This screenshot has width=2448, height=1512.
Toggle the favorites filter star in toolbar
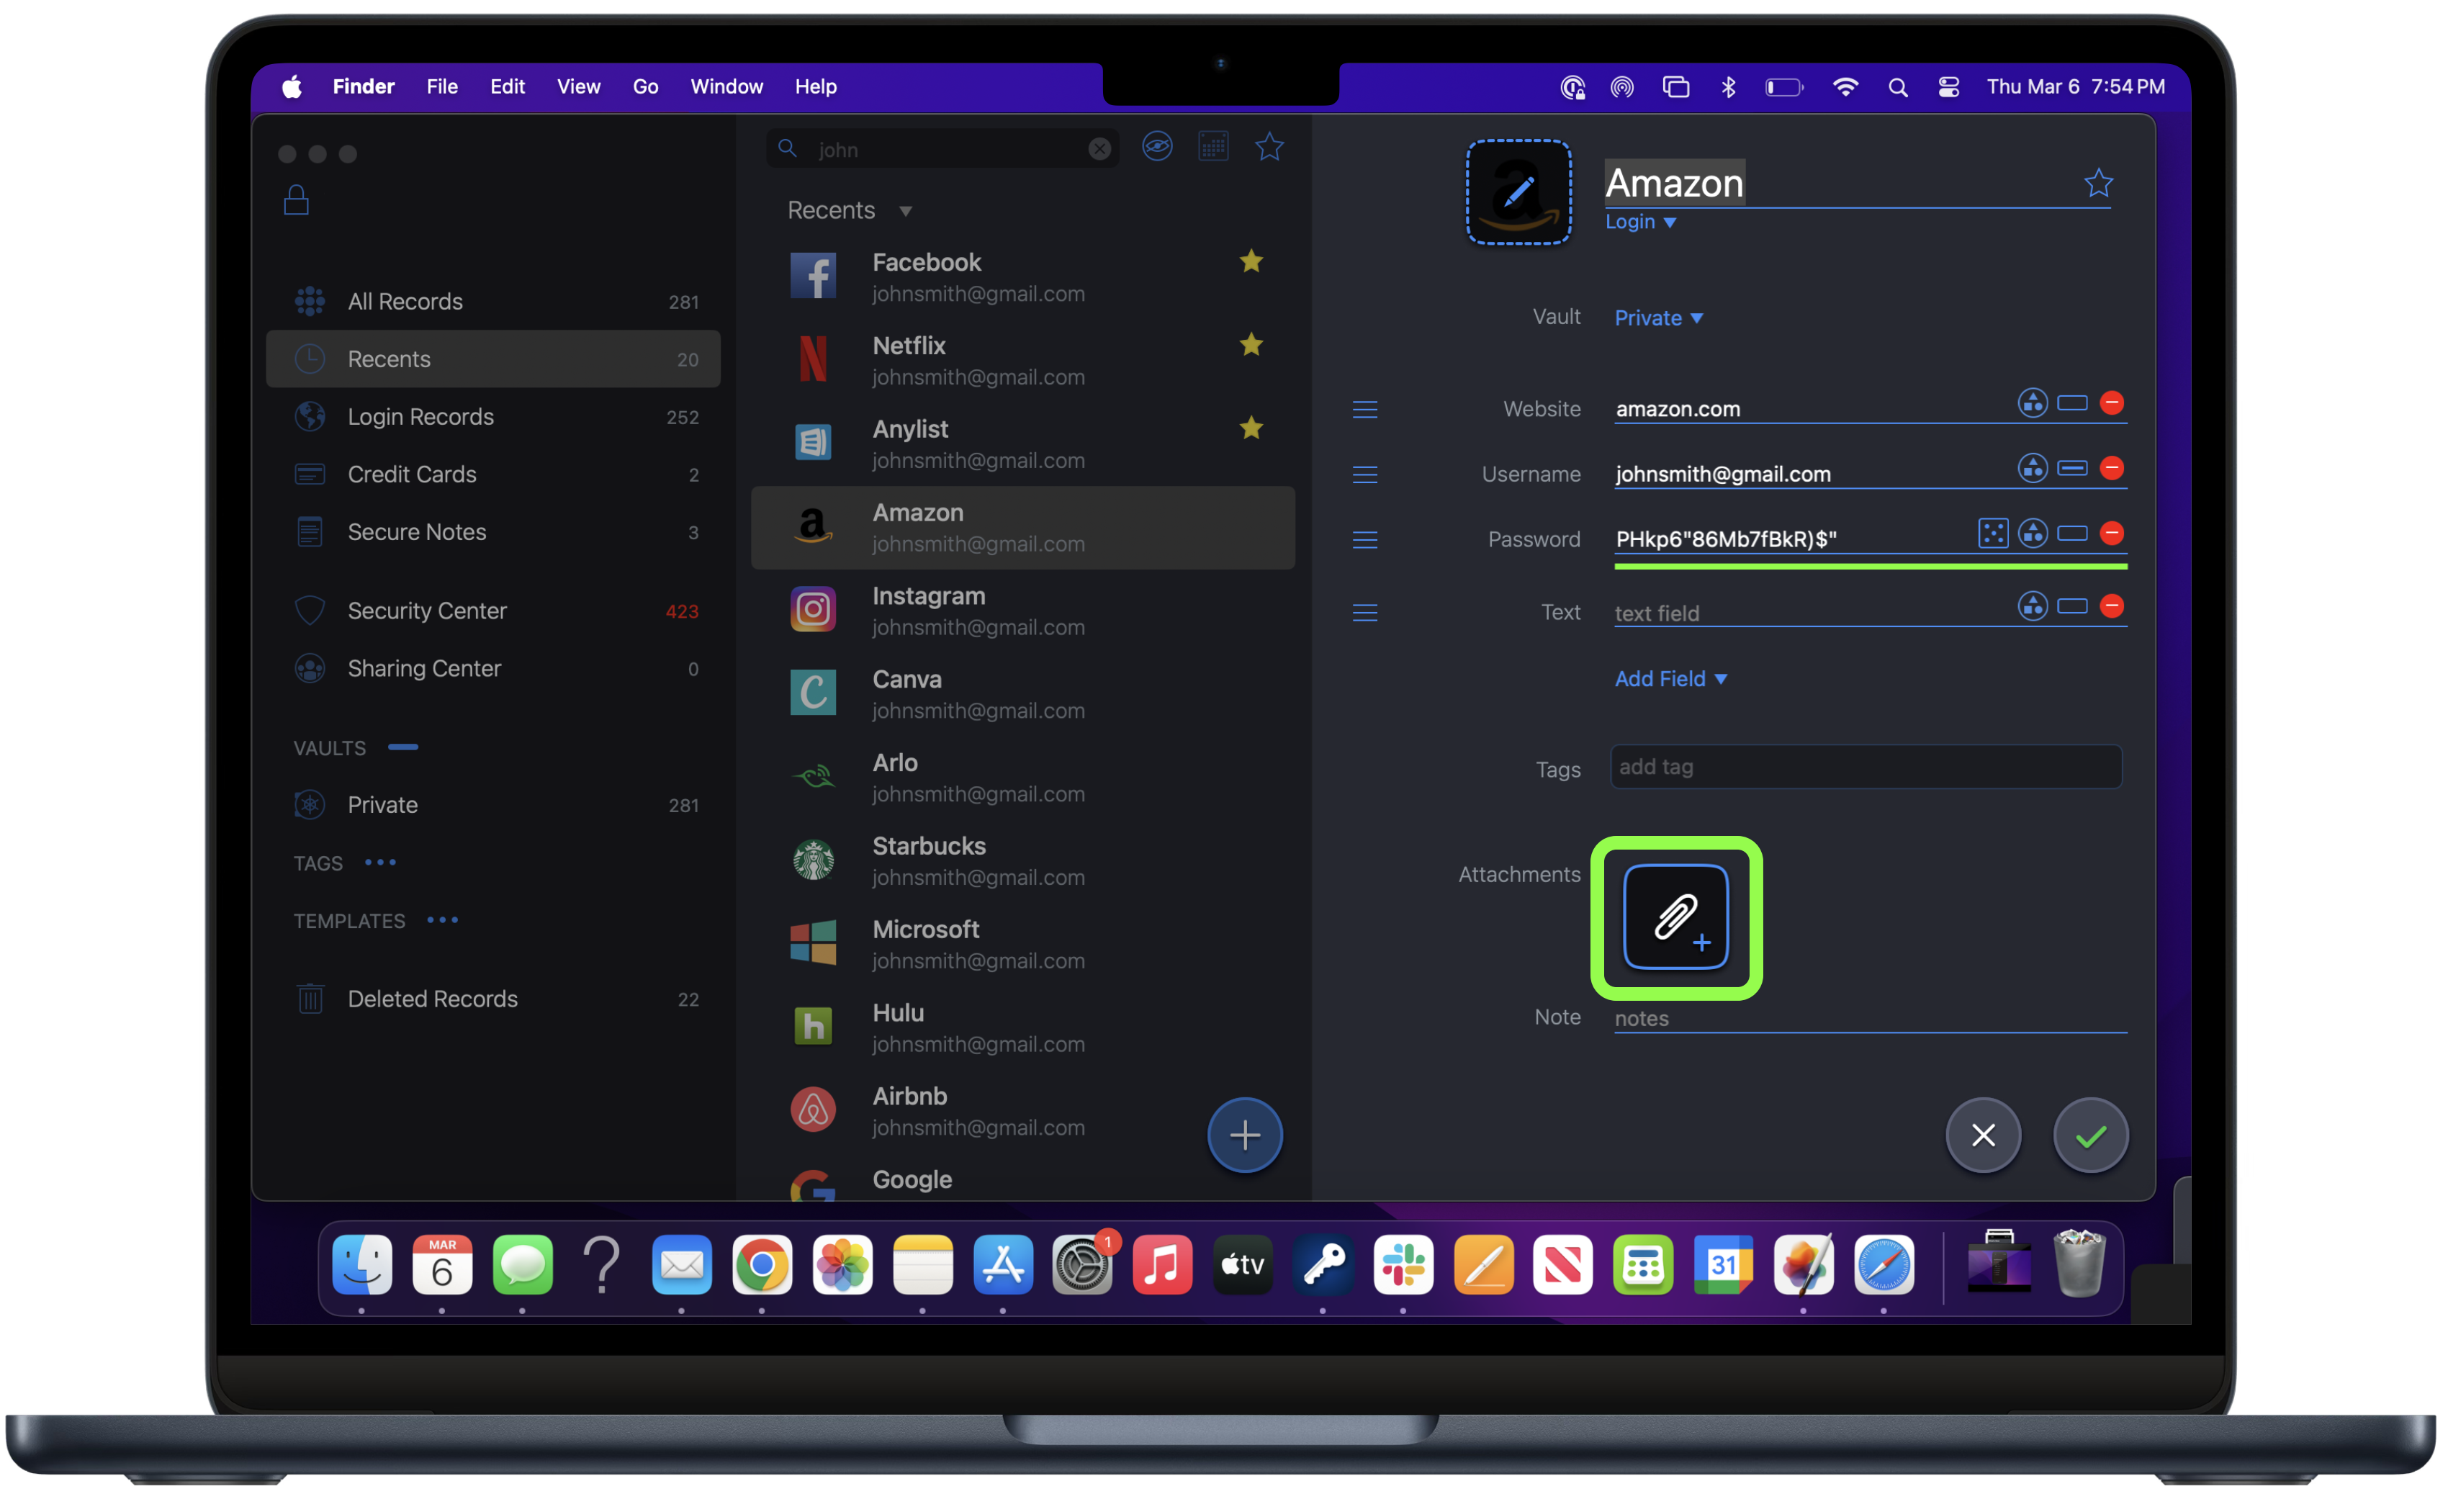click(1269, 147)
